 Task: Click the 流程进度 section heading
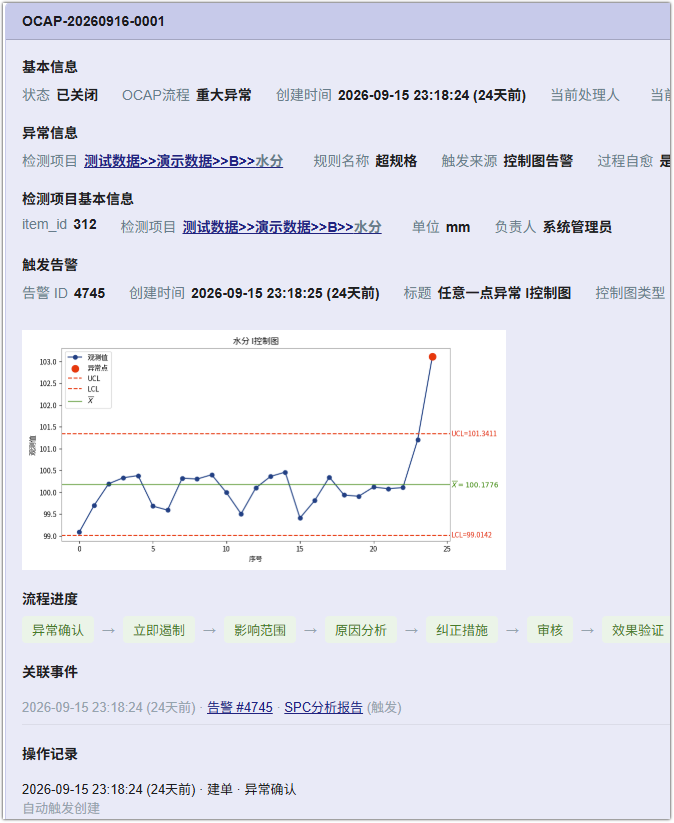pos(50,599)
